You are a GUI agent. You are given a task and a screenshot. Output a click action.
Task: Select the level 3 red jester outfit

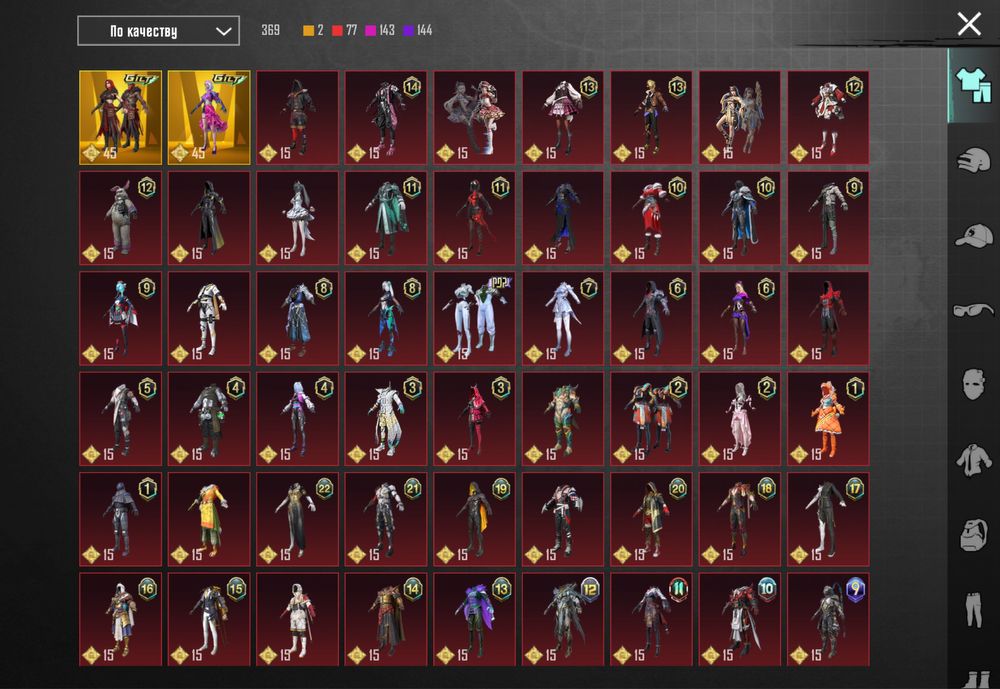[x=474, y=419]
